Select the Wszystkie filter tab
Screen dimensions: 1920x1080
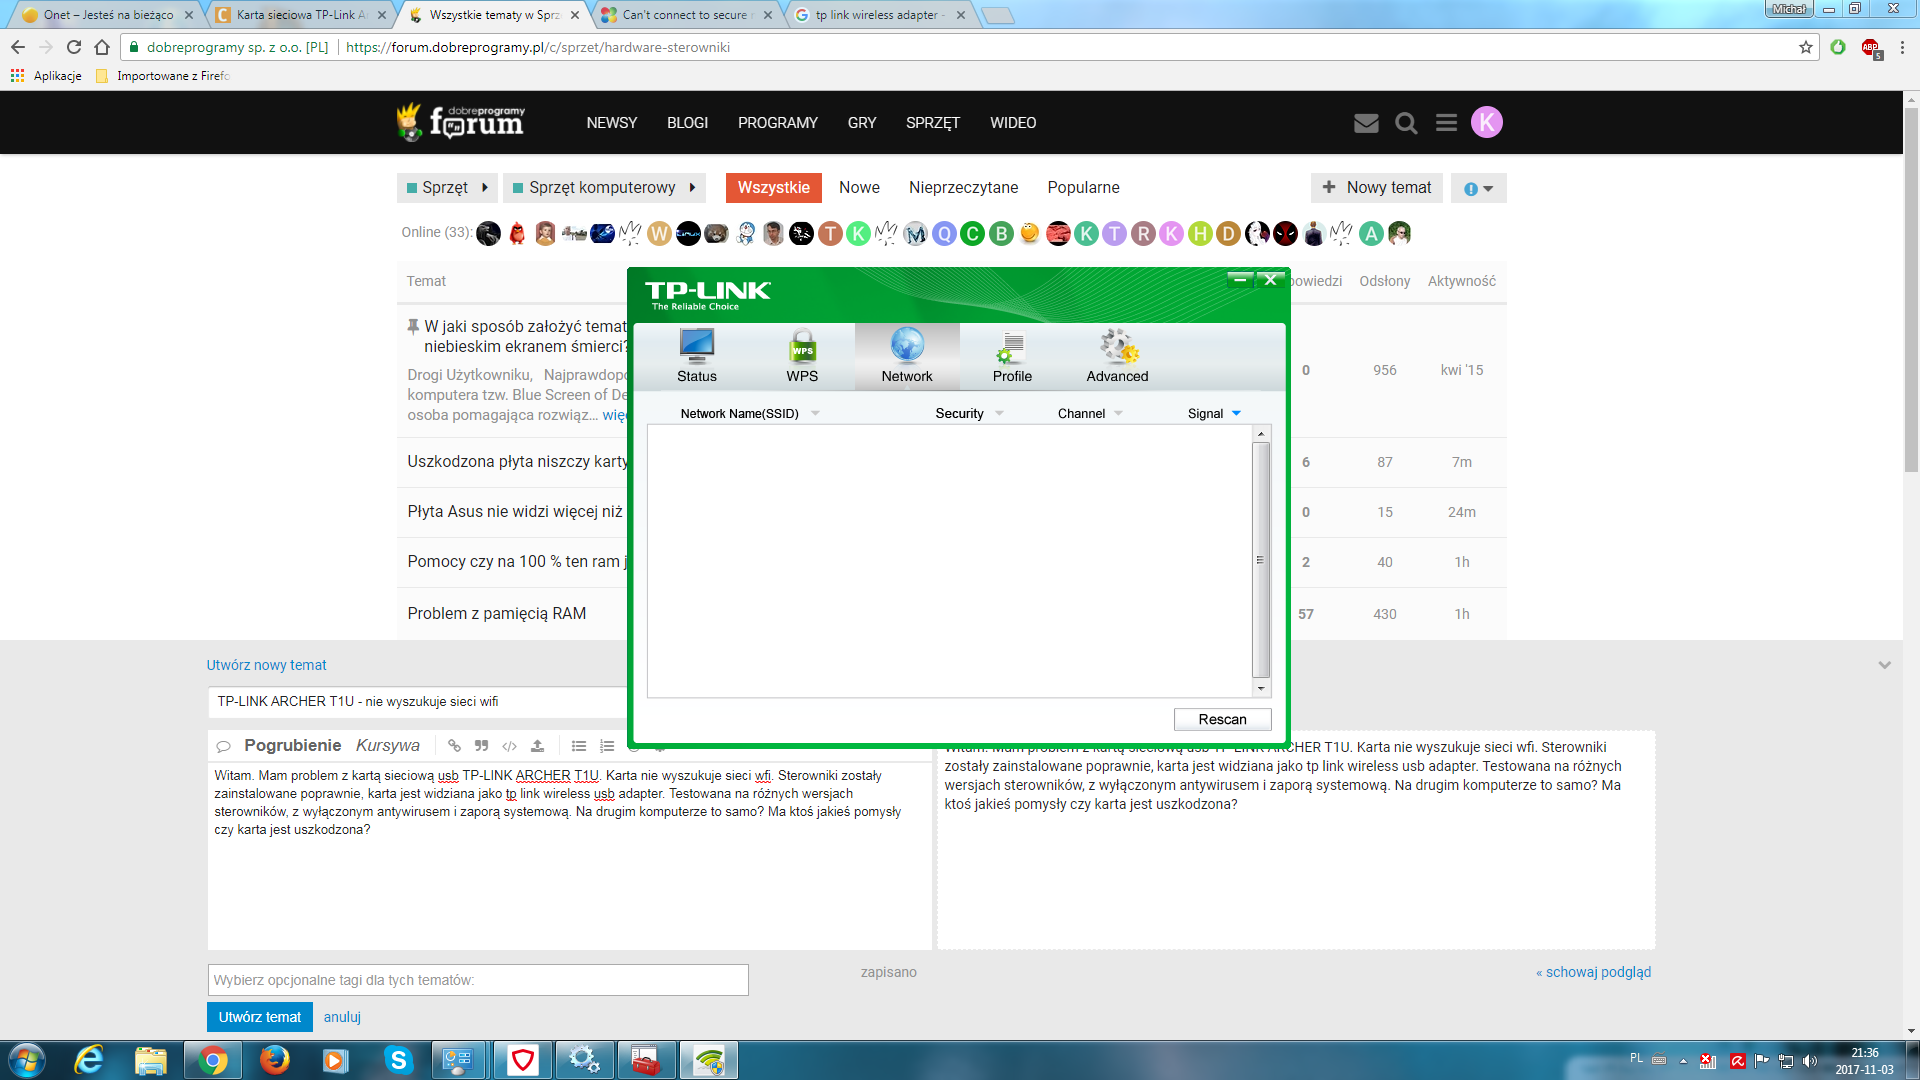[x=773, y=188]
